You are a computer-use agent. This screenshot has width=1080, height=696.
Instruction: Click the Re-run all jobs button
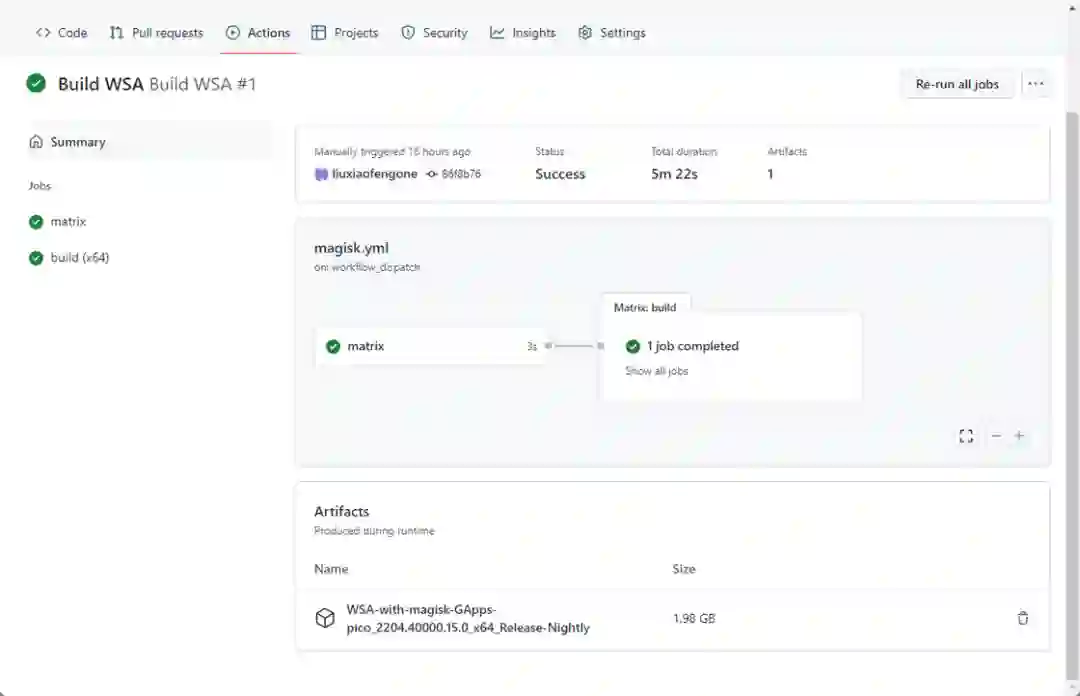(957, 84)
